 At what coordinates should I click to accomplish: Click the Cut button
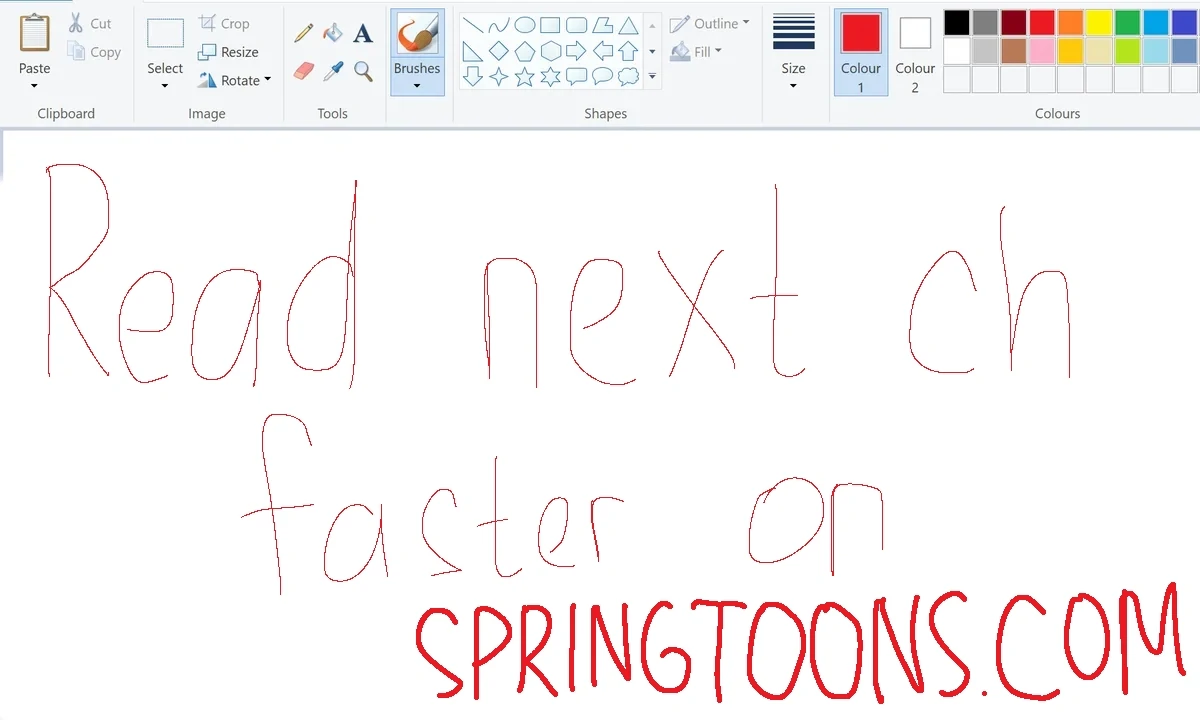(90, 23)
